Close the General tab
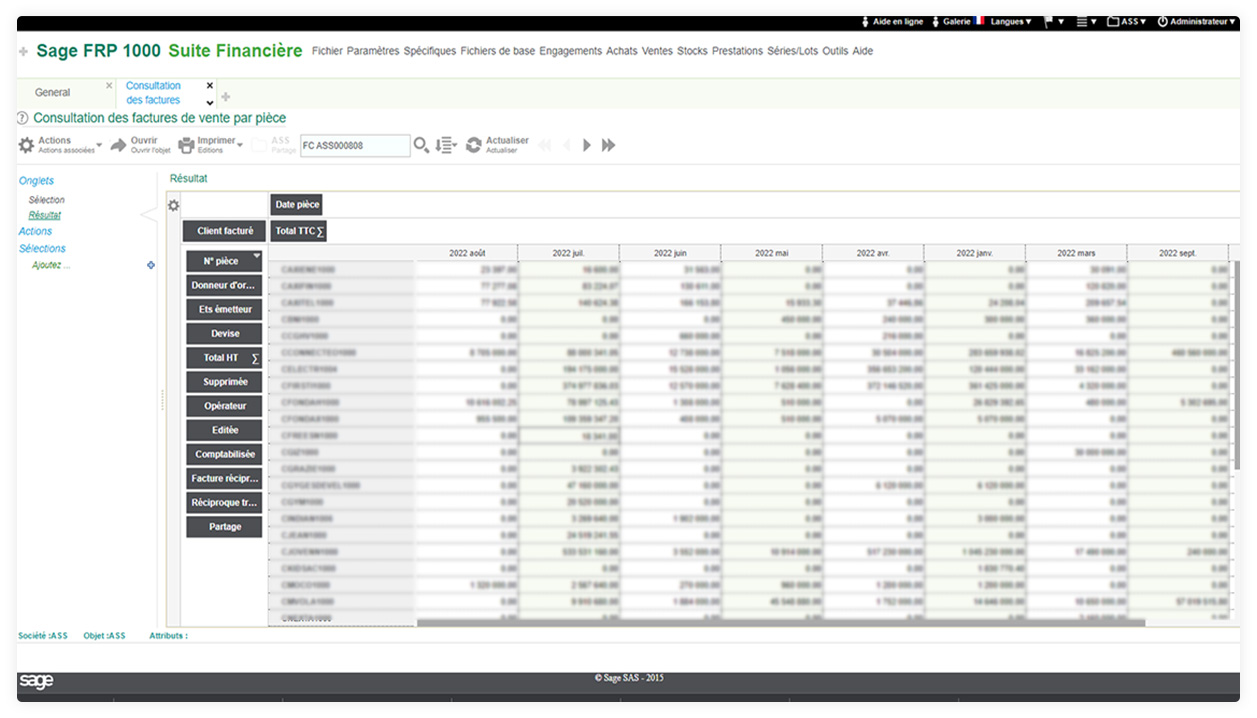 click(x=109, y=86)
